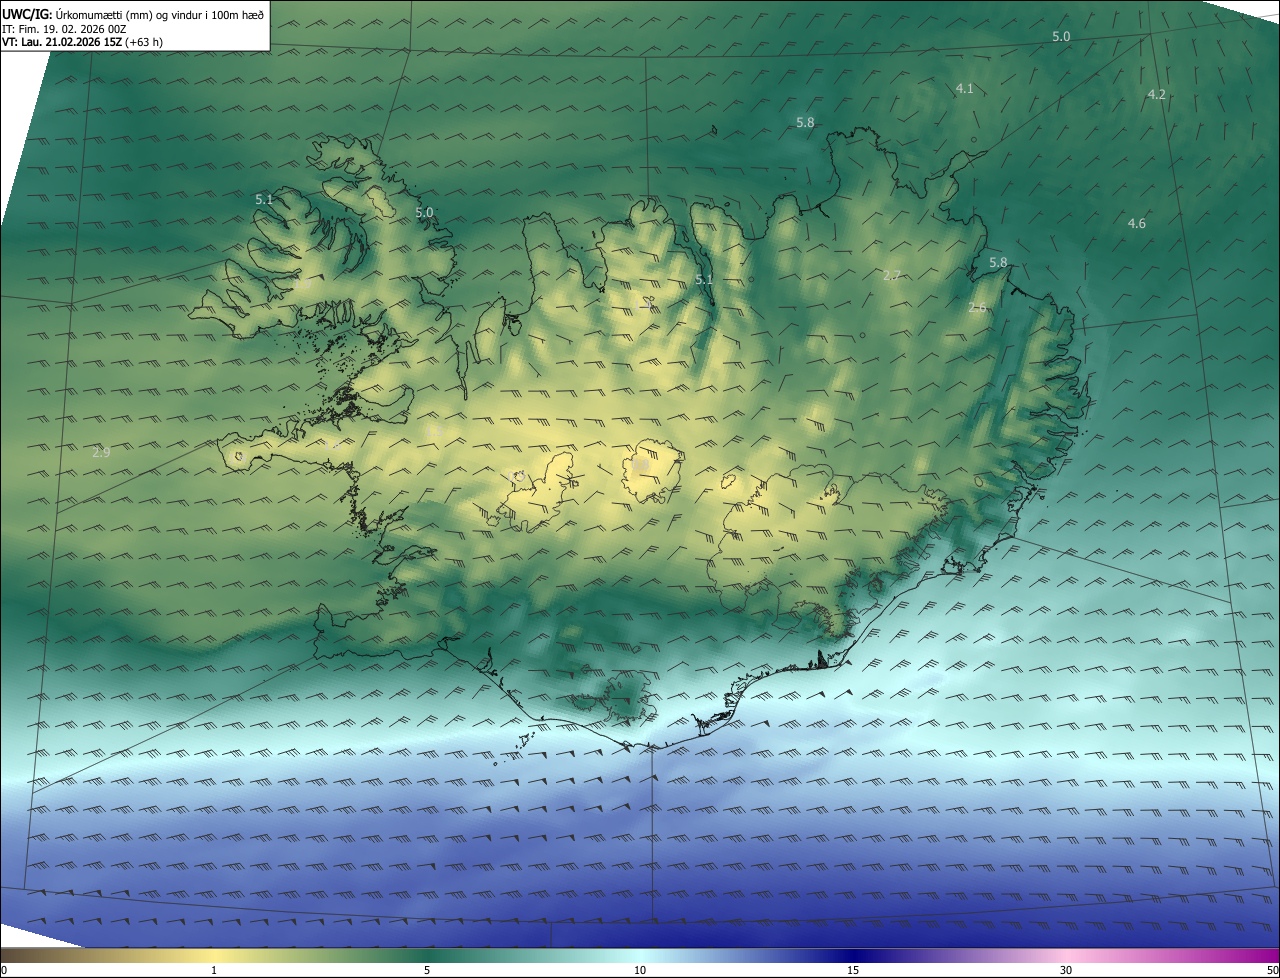Click the 2.7 precipitation value label
Image resolution: width=1280 pixels, height=978 pixels.
coord(893,275)
